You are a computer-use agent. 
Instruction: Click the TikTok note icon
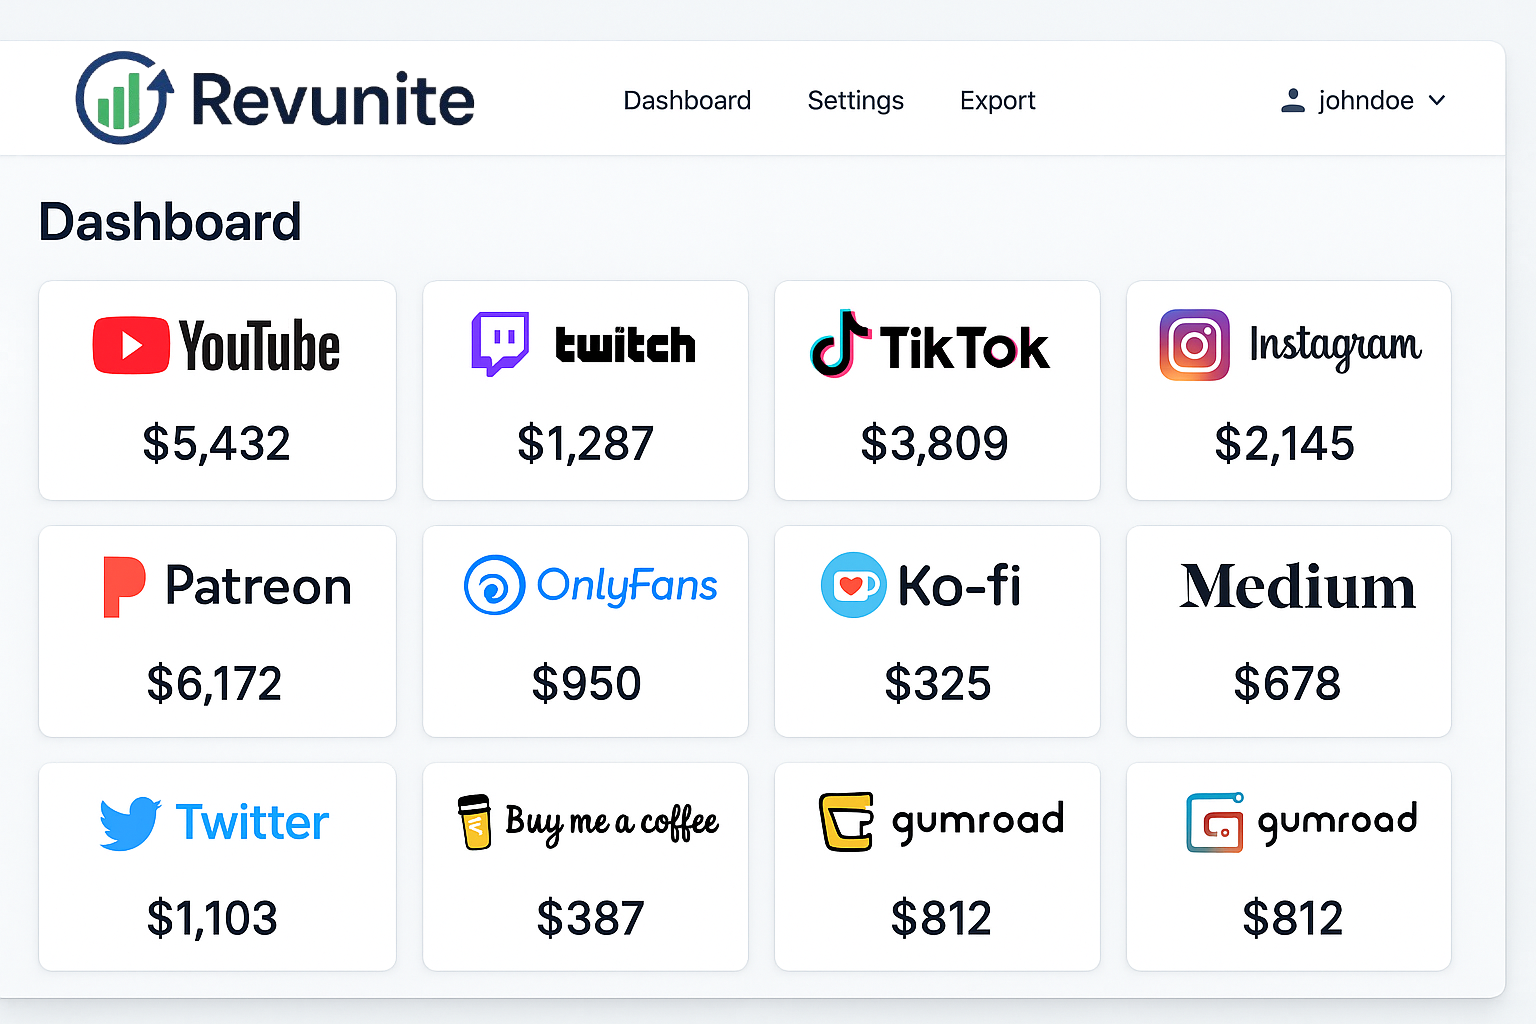(x=840, y=344)
